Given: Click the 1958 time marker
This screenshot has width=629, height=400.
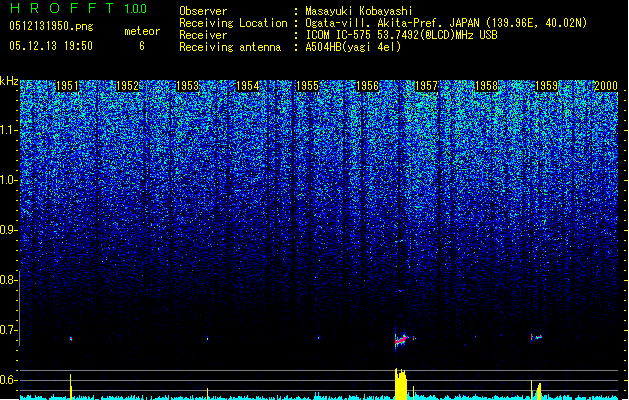Looking at the screenshot, I should pyautogui.click(x=486, y=86).
